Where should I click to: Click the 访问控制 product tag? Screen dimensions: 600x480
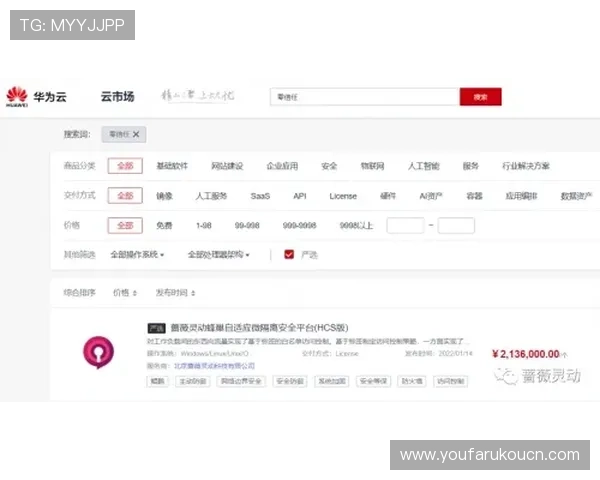point(450,381)
